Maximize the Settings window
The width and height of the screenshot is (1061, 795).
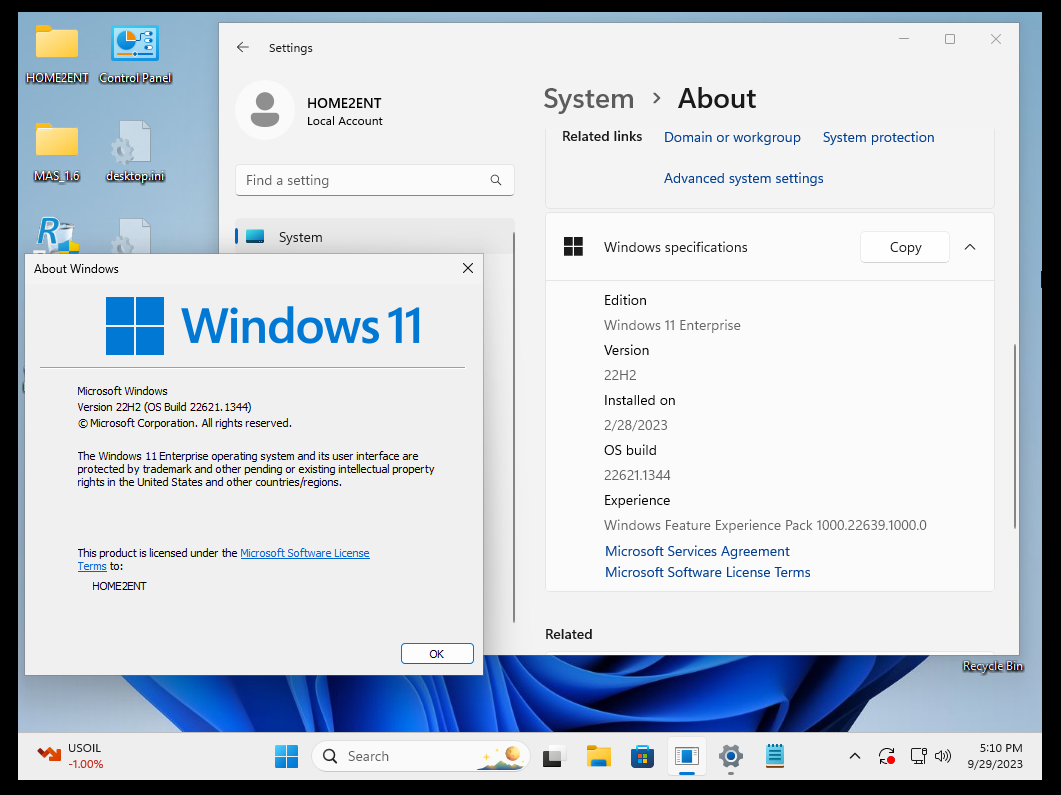tap(950, 39)
